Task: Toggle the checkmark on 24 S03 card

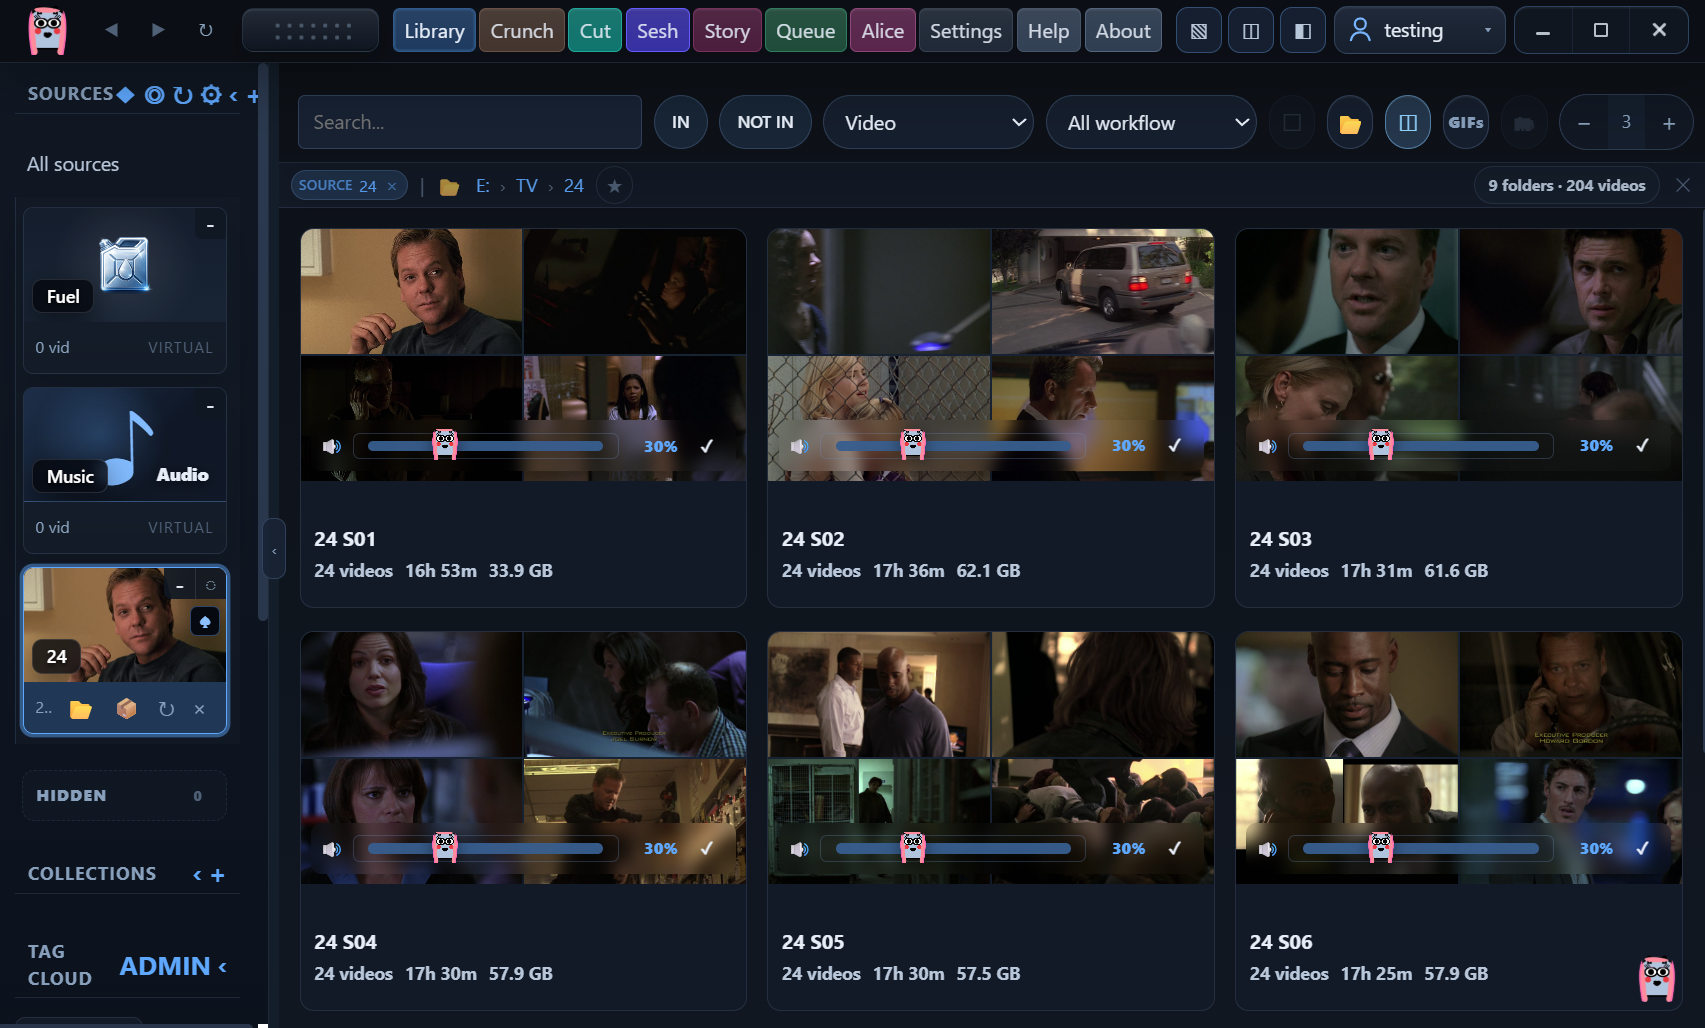Action: [1642, 445]
